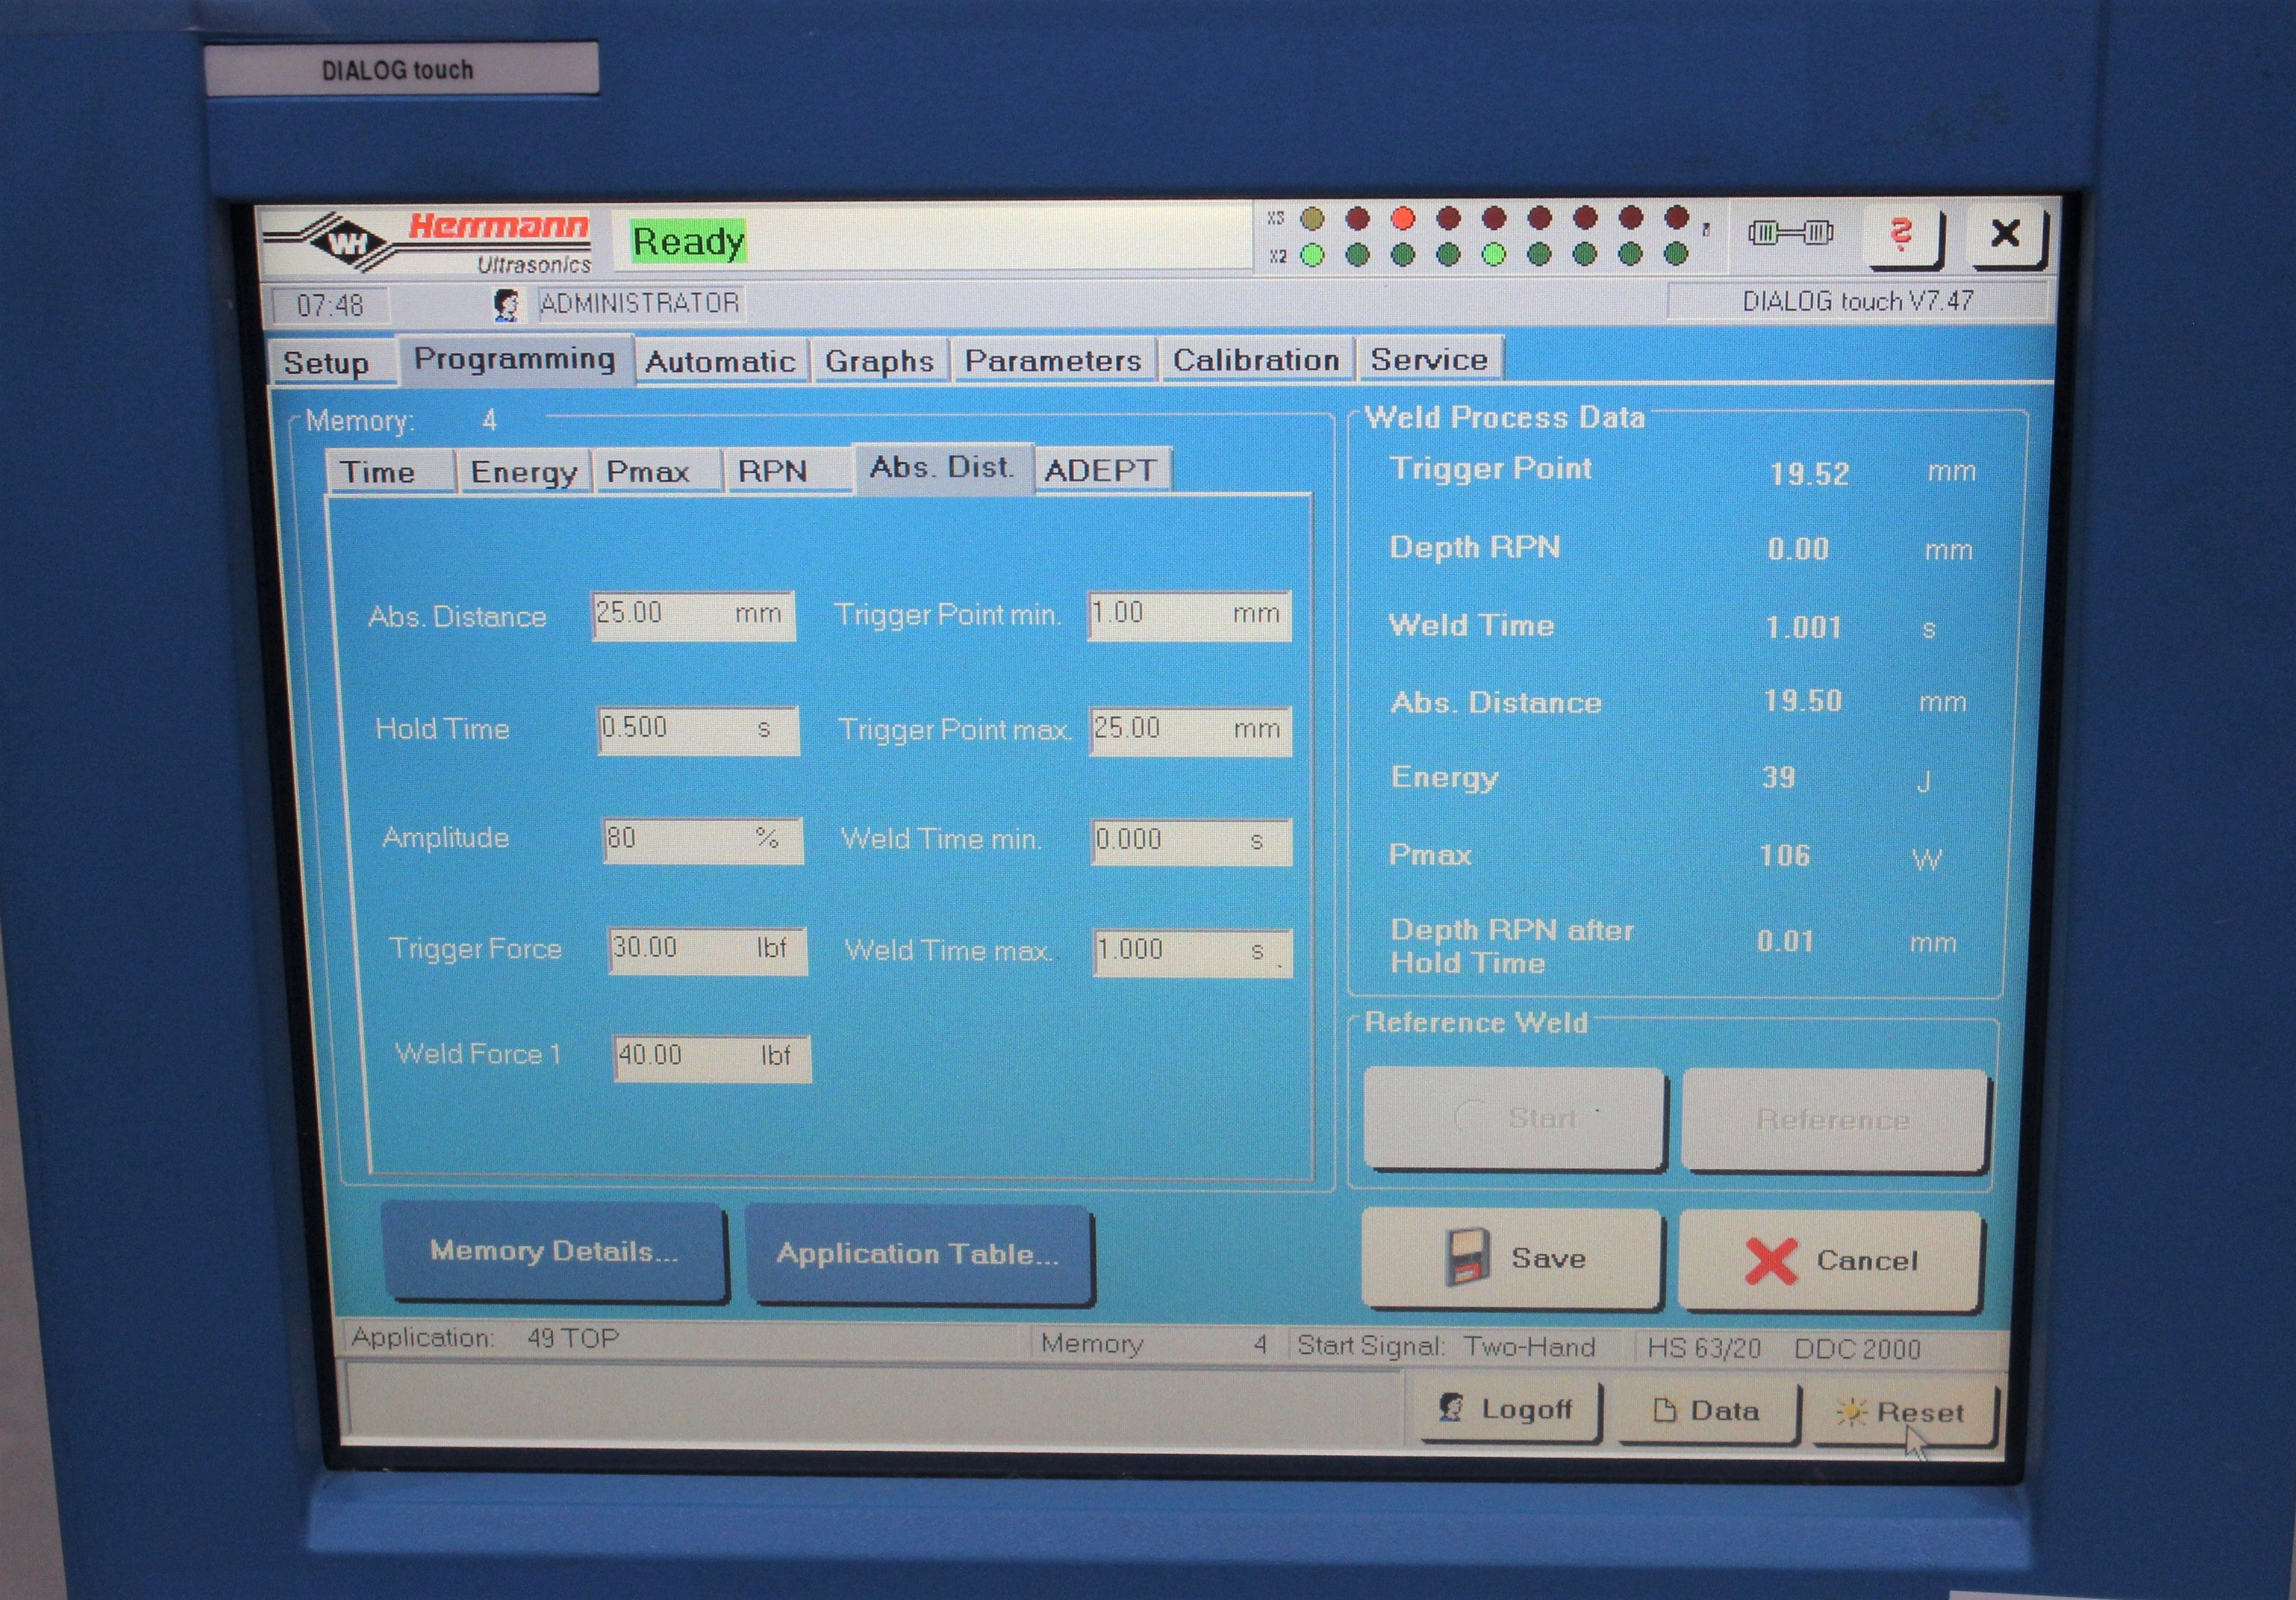Open the Service tab

tap(1429, 359)
